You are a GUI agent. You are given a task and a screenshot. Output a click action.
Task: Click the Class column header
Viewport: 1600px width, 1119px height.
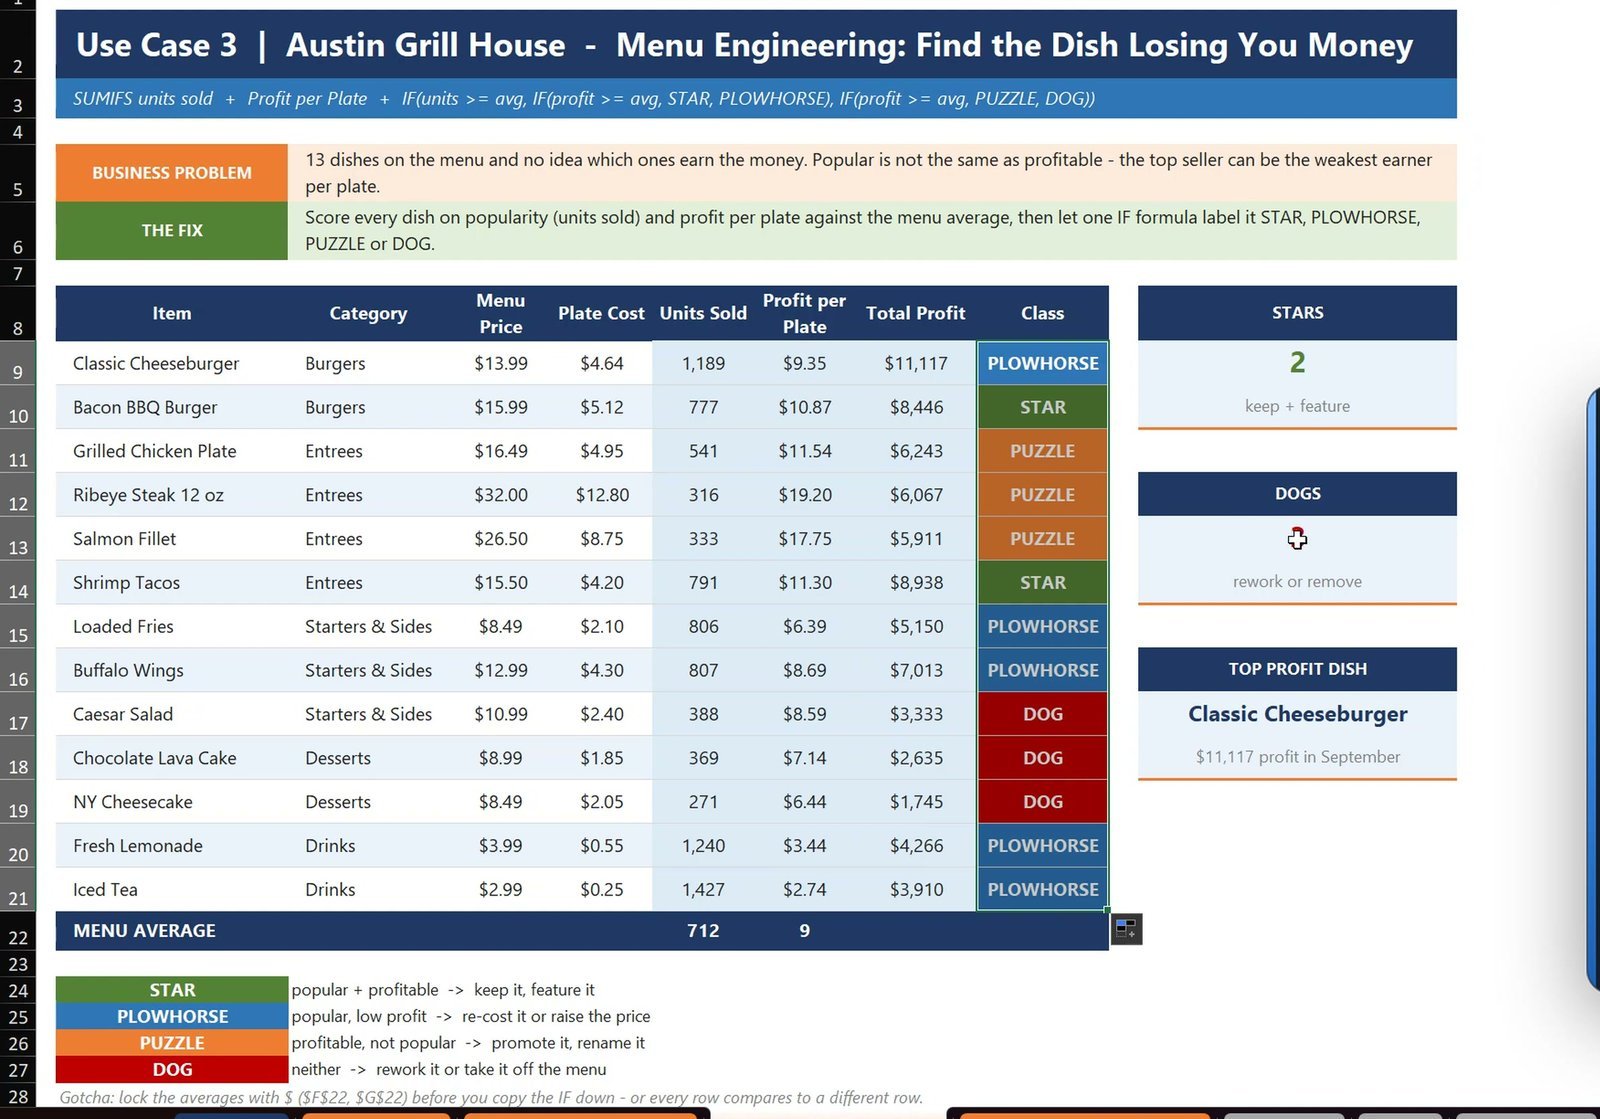tap(1042, 313)
